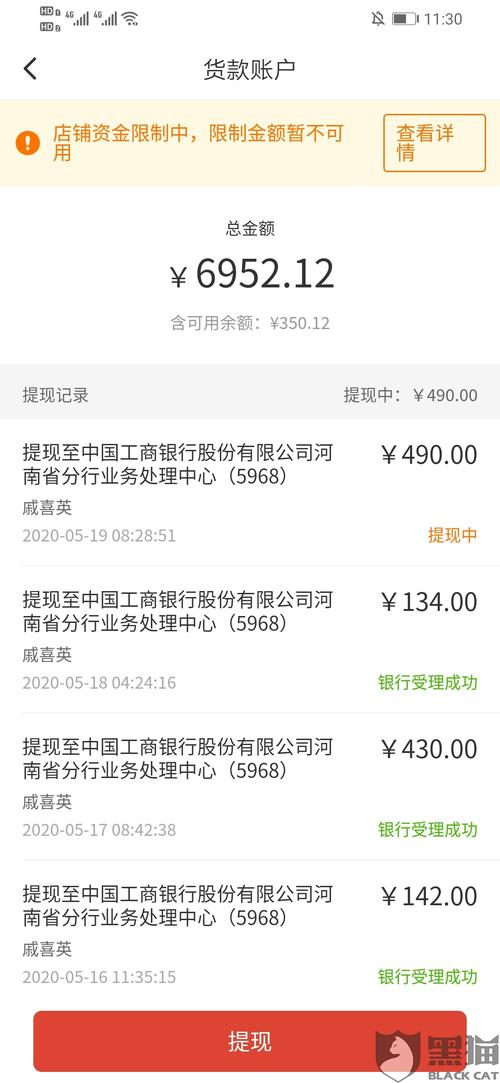
Task: Tap the back arrow icon
Action: coord(30,69)
